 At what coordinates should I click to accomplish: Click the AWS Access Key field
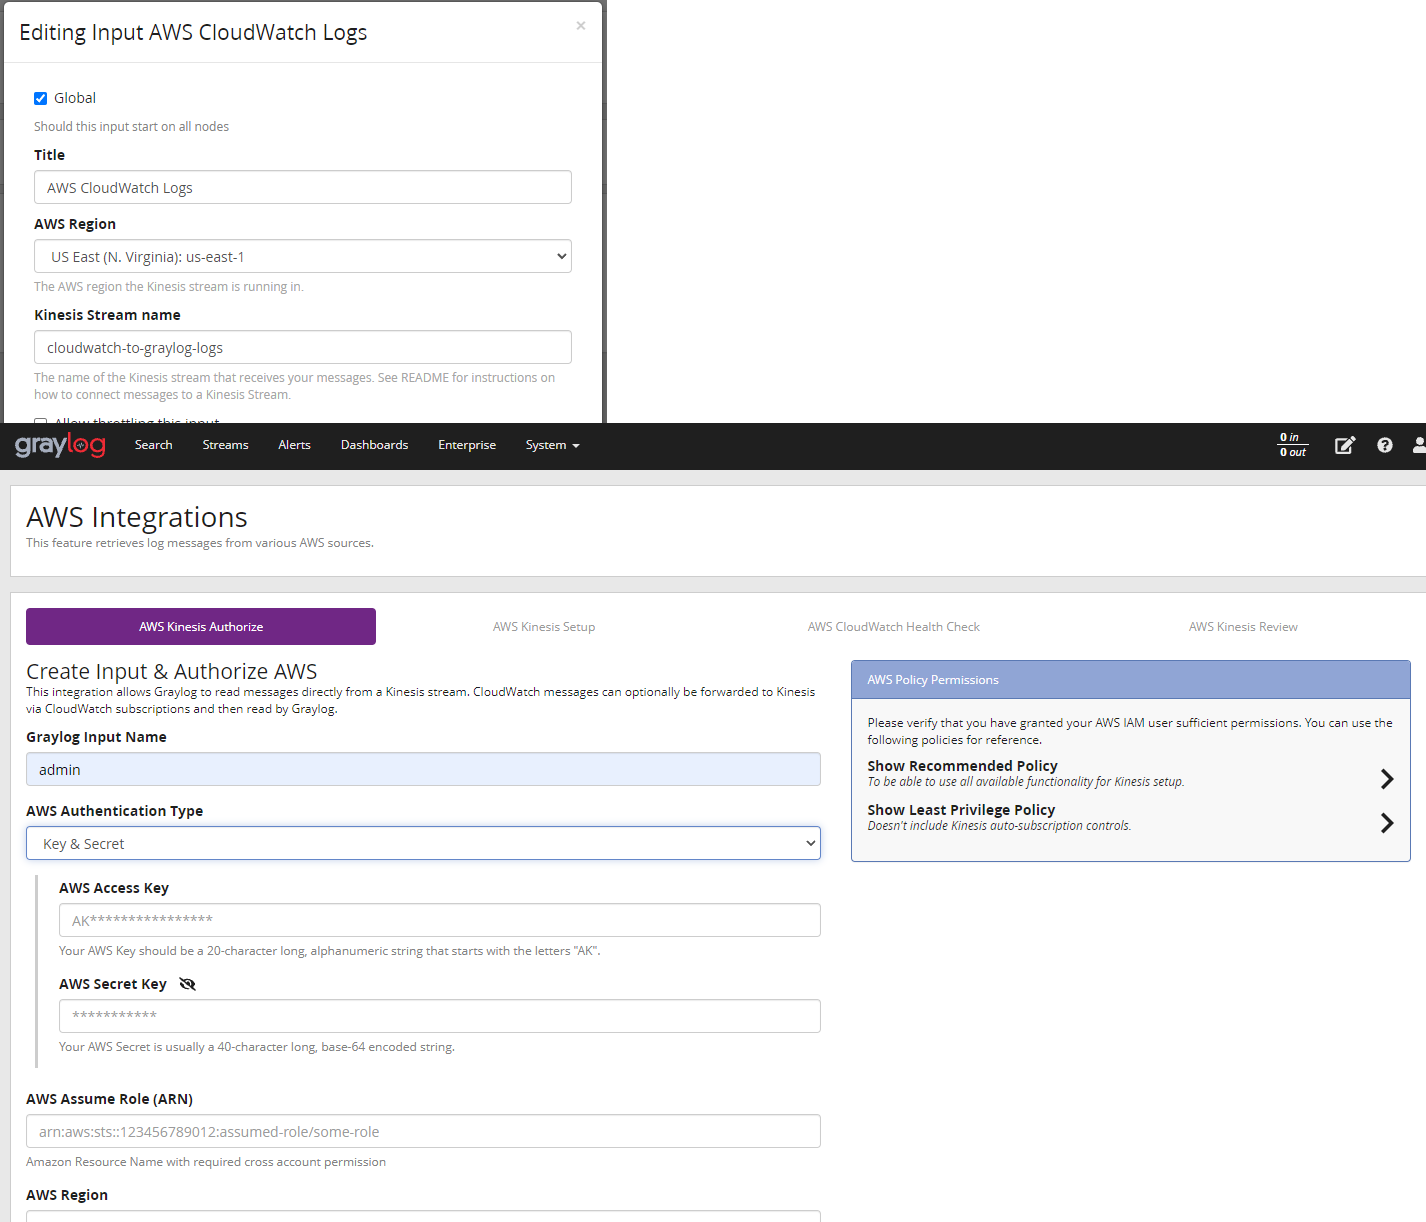point(440,920)
